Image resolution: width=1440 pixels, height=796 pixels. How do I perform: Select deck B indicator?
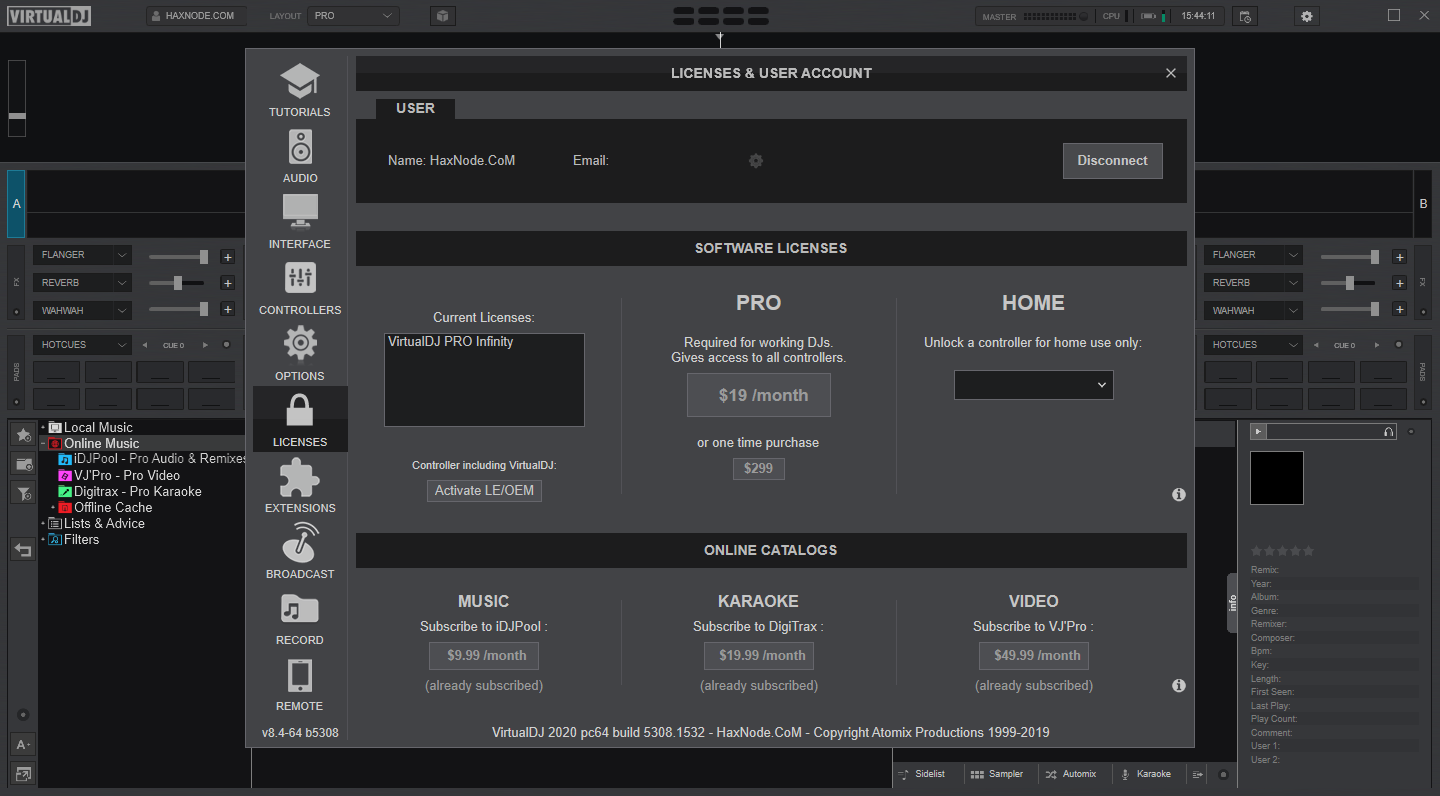(x=1423, y=204)
